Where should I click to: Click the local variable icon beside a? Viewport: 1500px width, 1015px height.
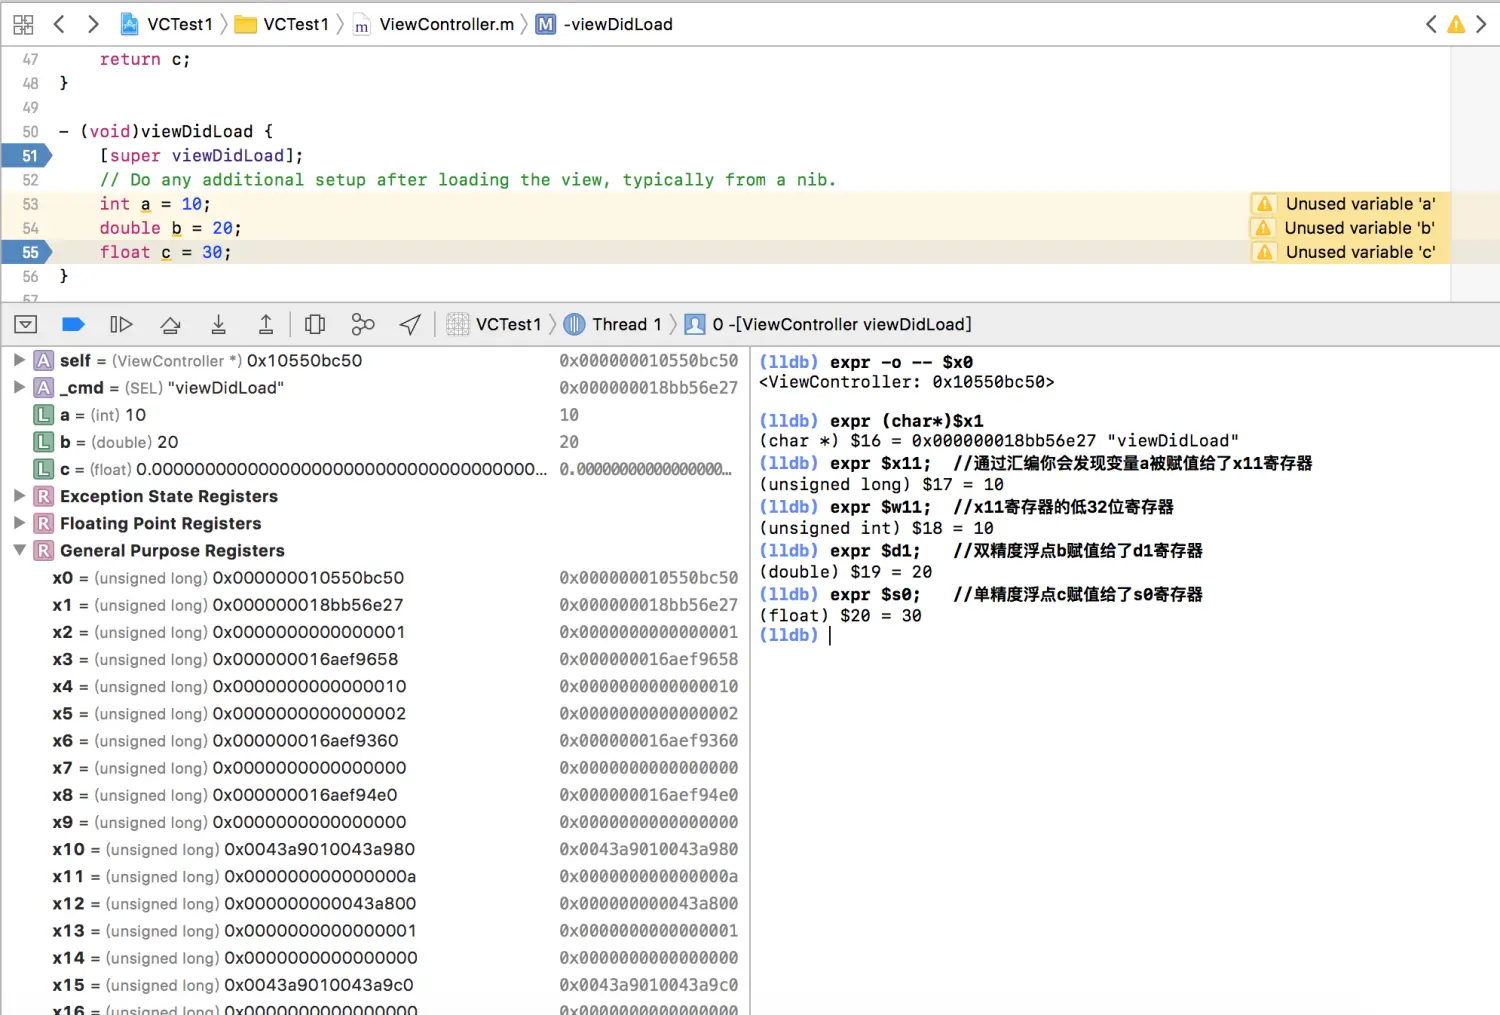(44, 415)
